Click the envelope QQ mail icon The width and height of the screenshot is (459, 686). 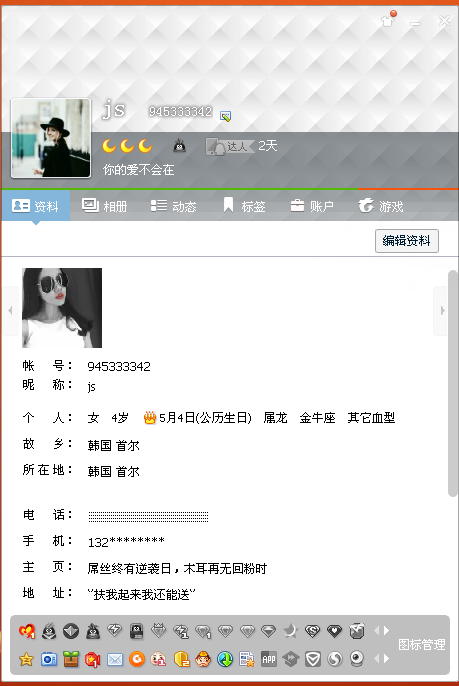point(115,659)
